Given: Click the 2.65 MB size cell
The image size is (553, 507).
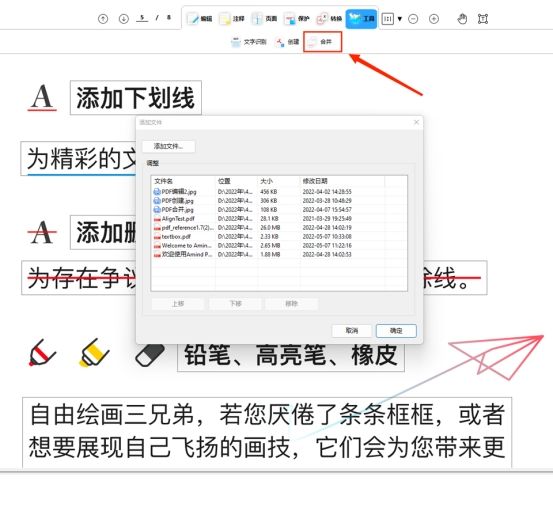Looking at the screenshot, I should 270,245.
